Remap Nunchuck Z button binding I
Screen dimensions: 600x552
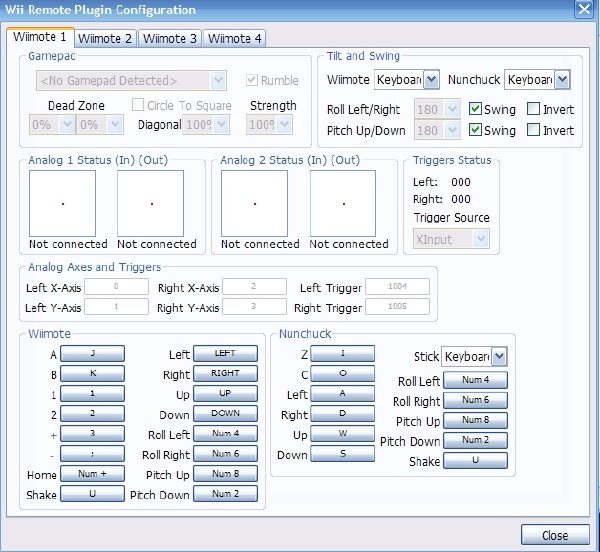[x=342, y=353]
